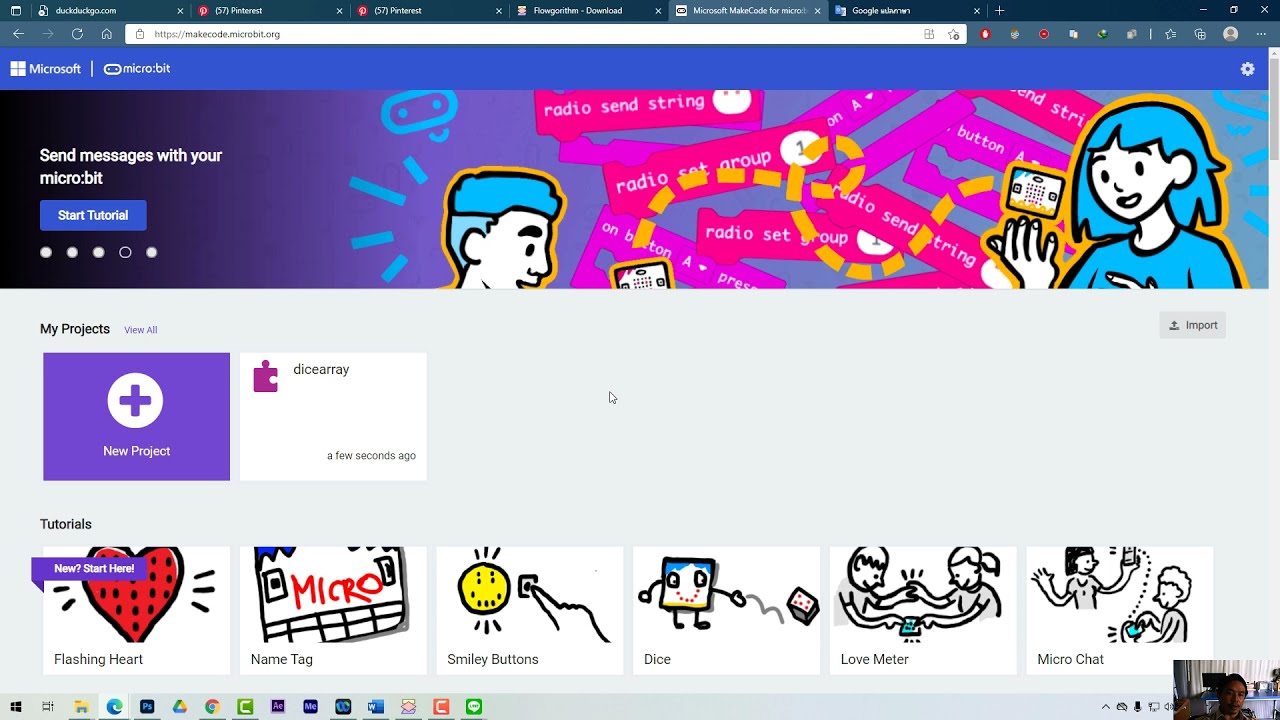
Task: Click the Microsoft logo in the header
Action: pyautogui.click(x=46, y=69)
